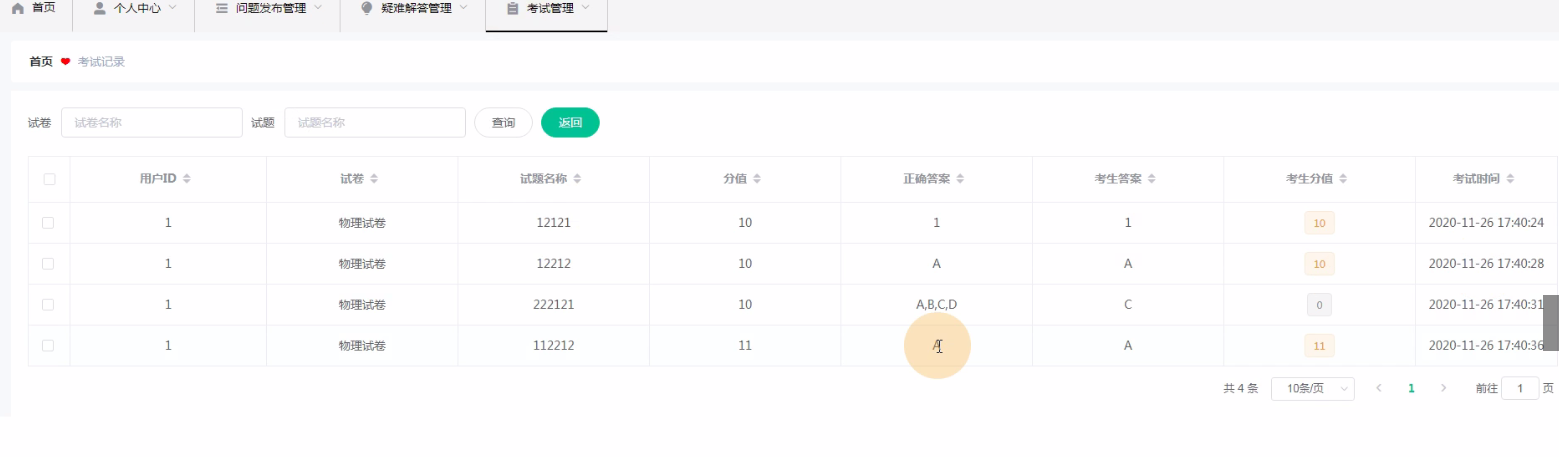
Task: Click the sort arrows on 用户ID column
Action: 186,179
